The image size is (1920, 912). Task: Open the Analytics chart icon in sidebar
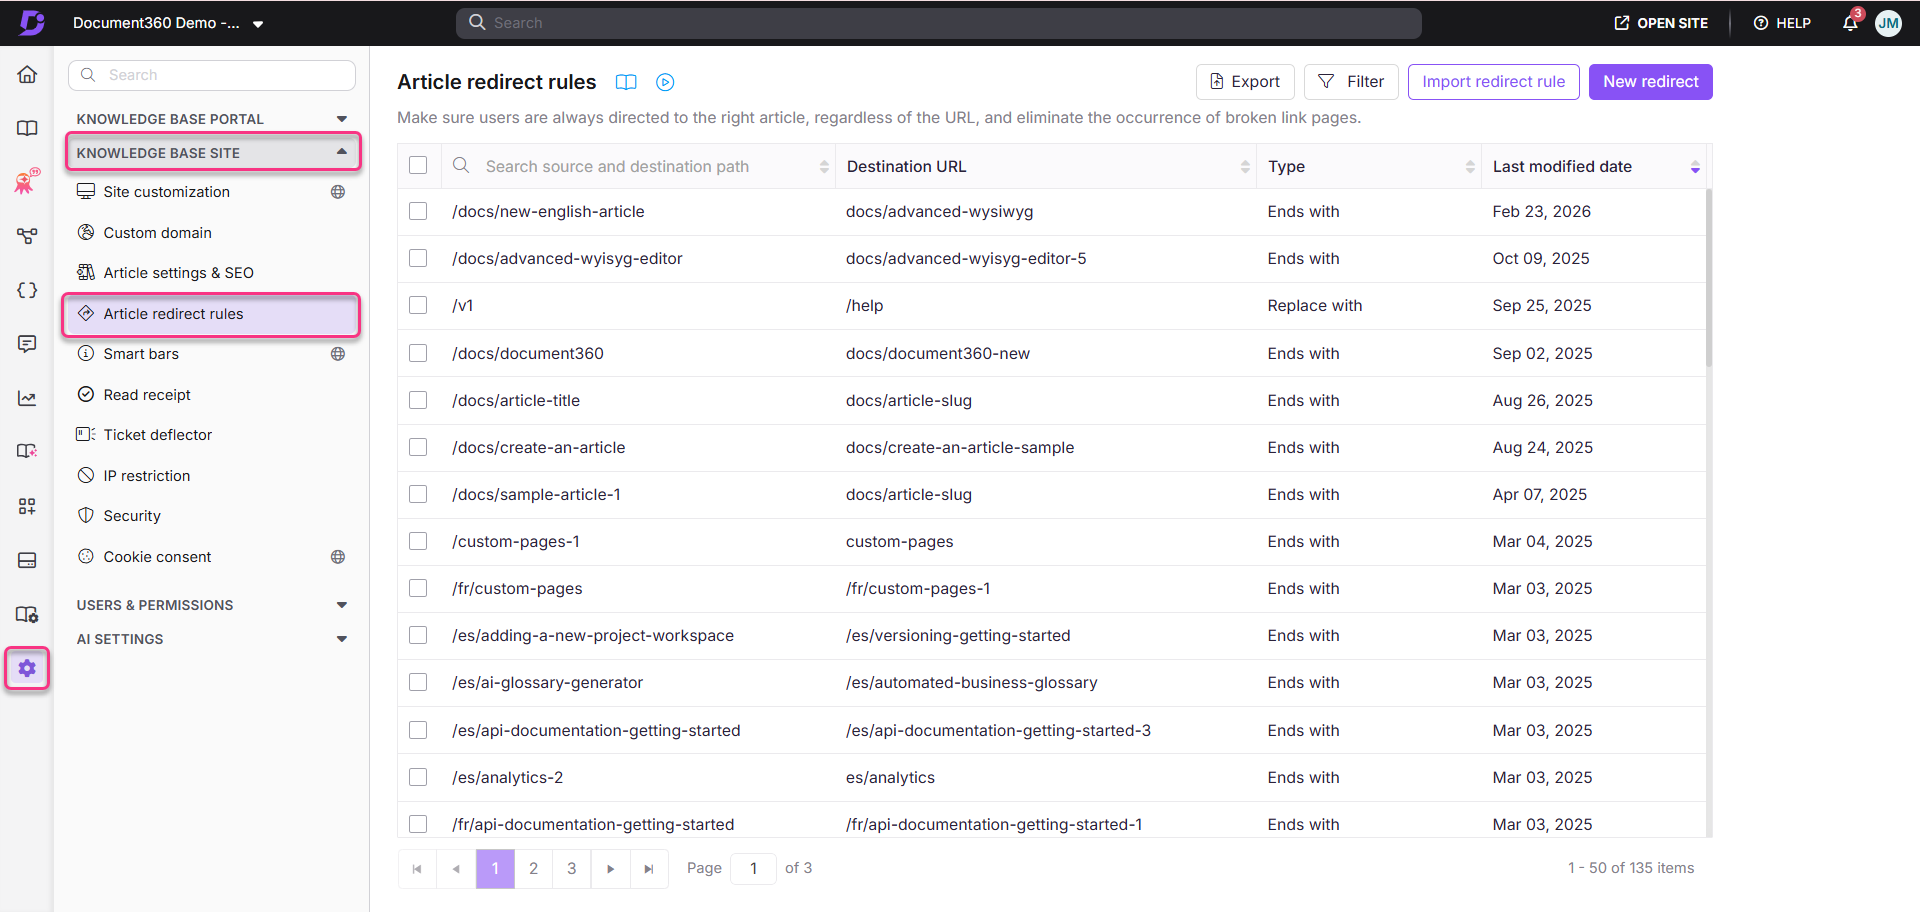27,398
